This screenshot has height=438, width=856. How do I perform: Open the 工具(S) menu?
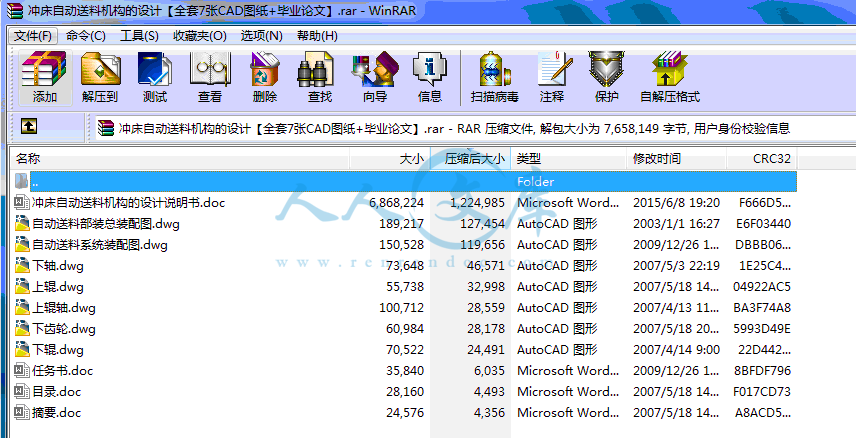pos(139,36)
